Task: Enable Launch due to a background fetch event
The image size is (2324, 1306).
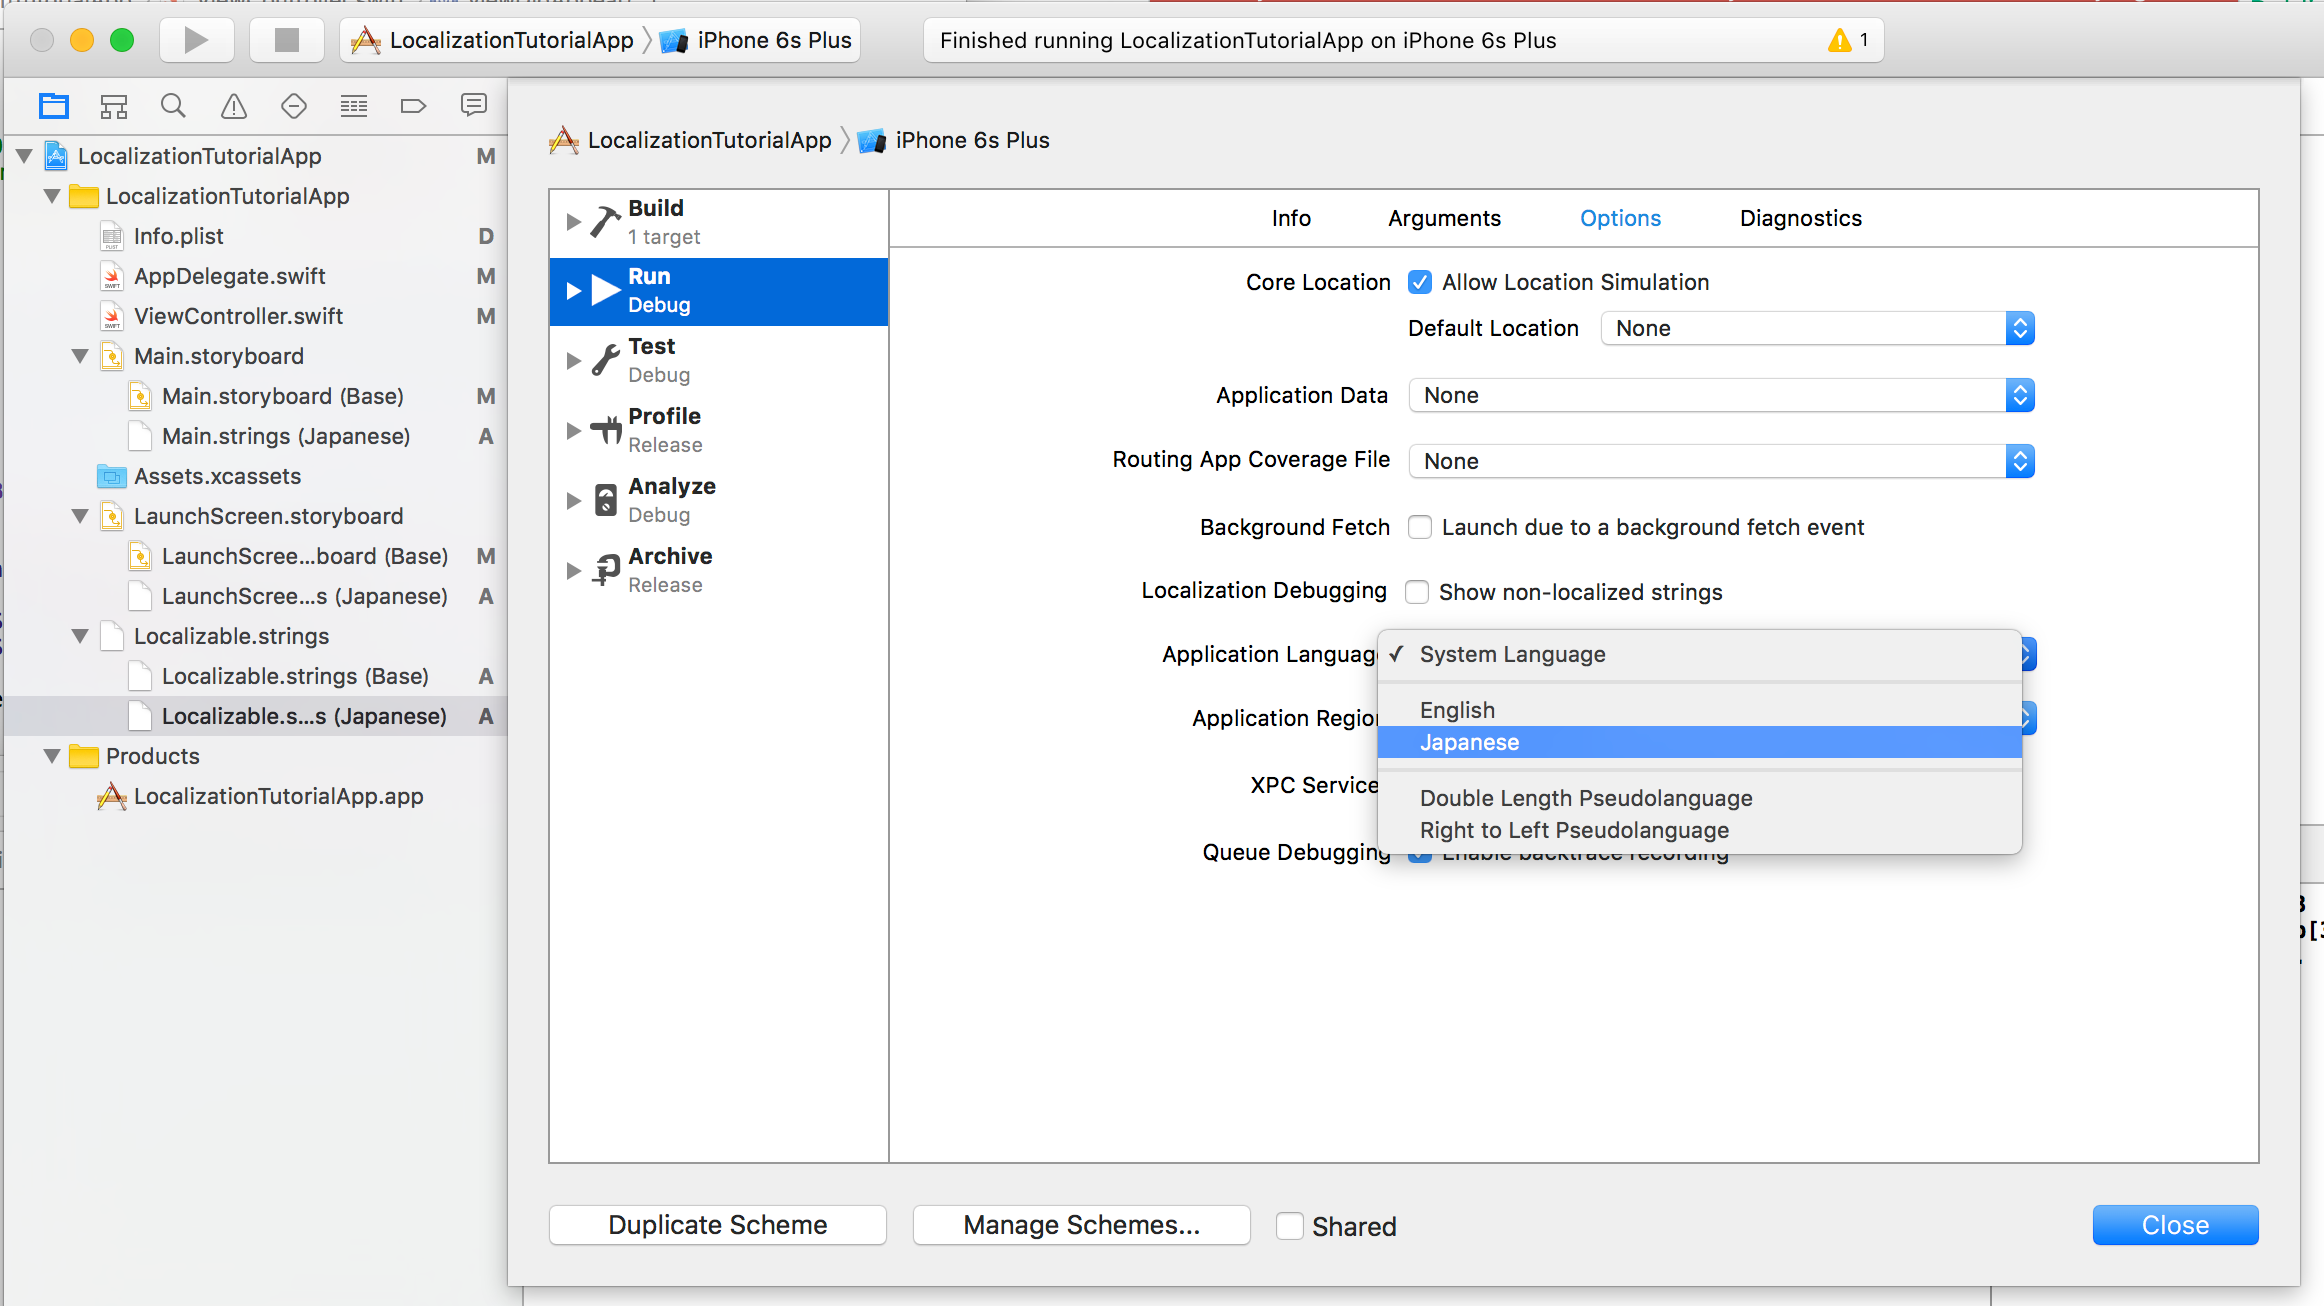Action: pos(1420,527)
